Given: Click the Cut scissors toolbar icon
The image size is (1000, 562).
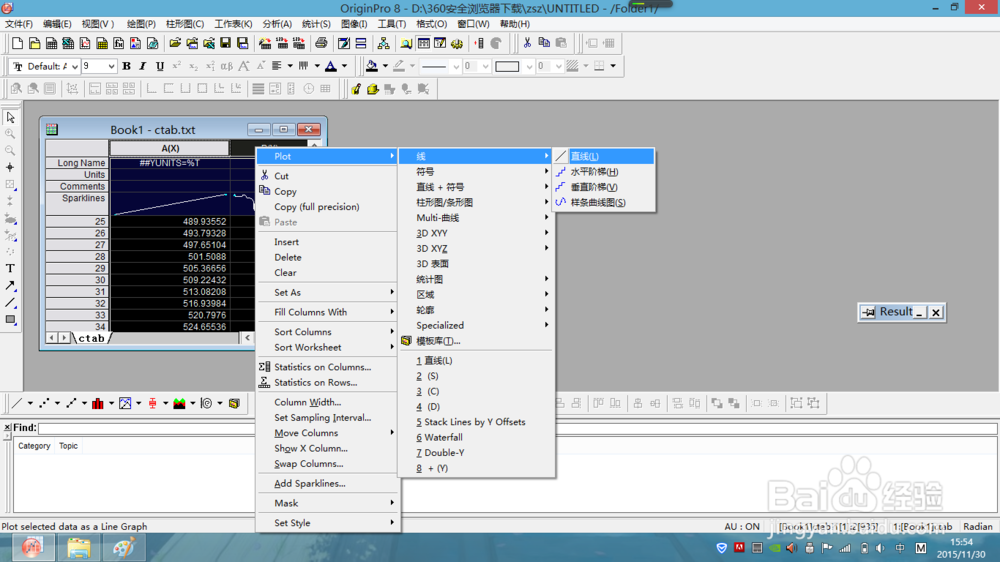Looking at the screenshot, I should point(527,43).
